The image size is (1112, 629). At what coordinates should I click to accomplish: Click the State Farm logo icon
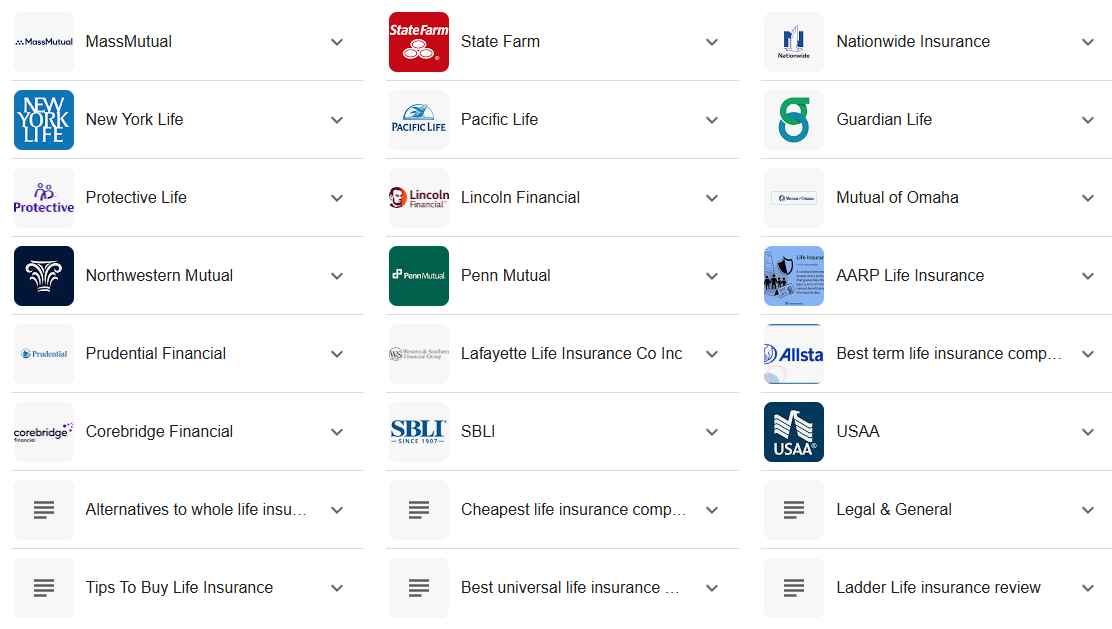click(x=418, y=42)
